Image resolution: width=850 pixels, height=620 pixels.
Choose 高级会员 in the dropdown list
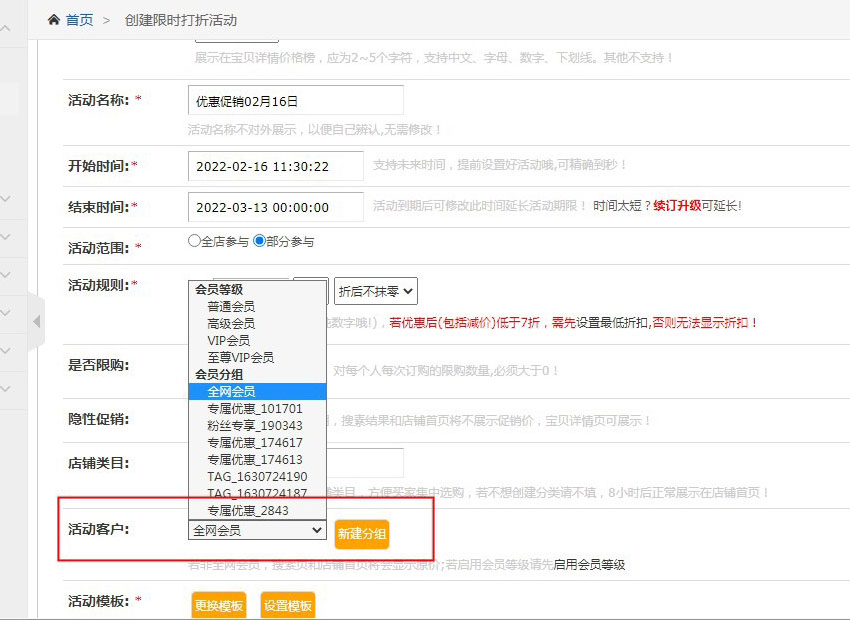click(x=231, y=324)
